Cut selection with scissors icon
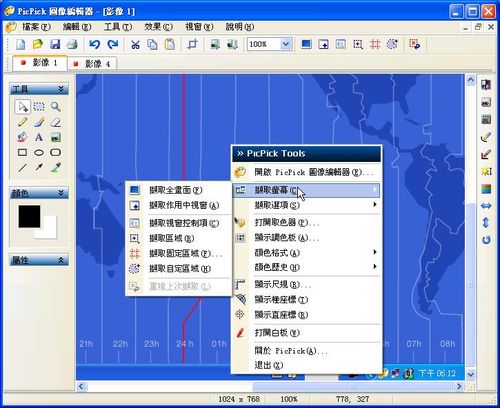 pyautogui.click(x=135, y=44)
